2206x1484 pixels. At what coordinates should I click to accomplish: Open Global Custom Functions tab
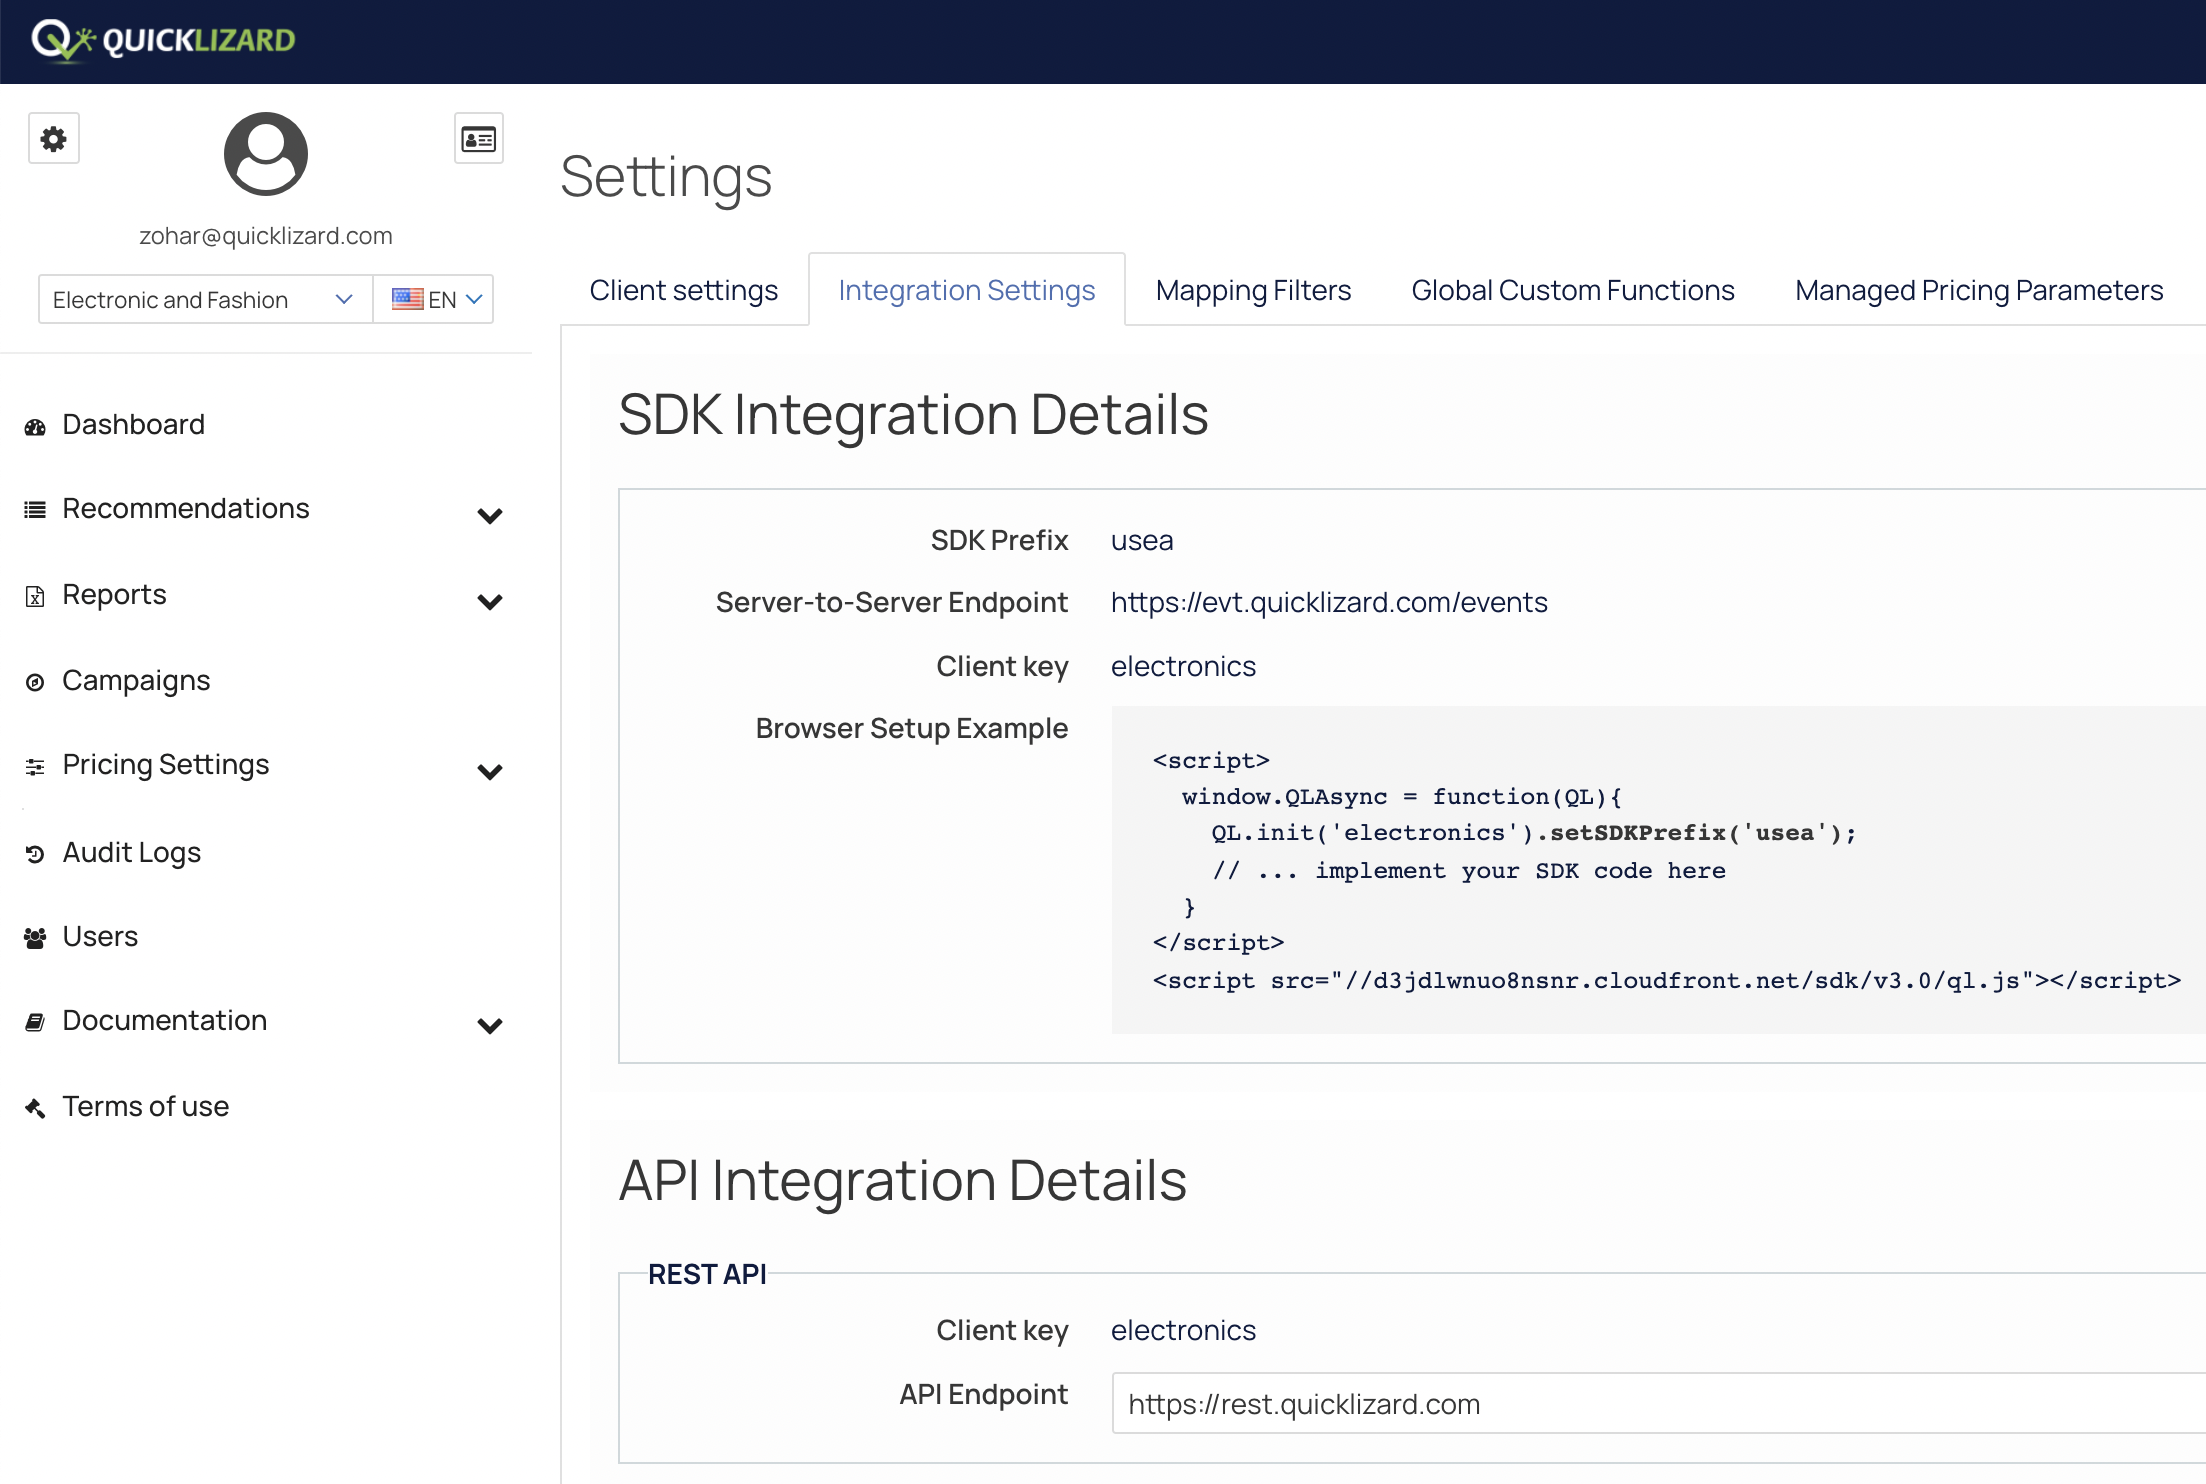[x=1572, y=291]
